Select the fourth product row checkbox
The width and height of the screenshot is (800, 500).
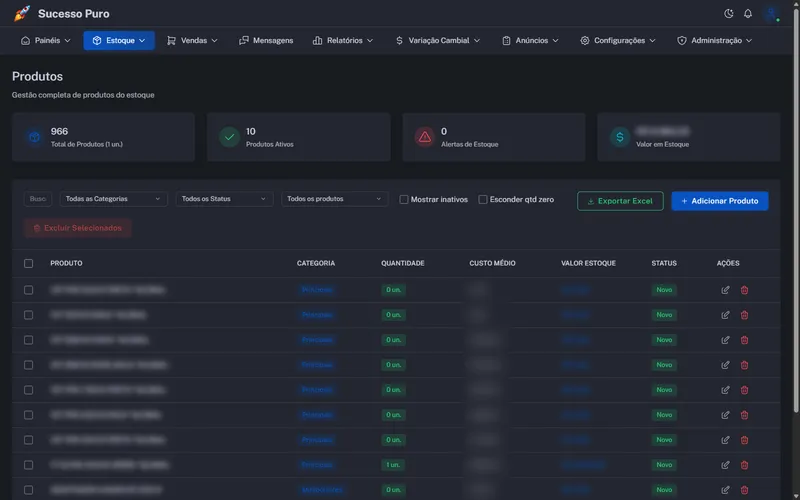[29, 365]
